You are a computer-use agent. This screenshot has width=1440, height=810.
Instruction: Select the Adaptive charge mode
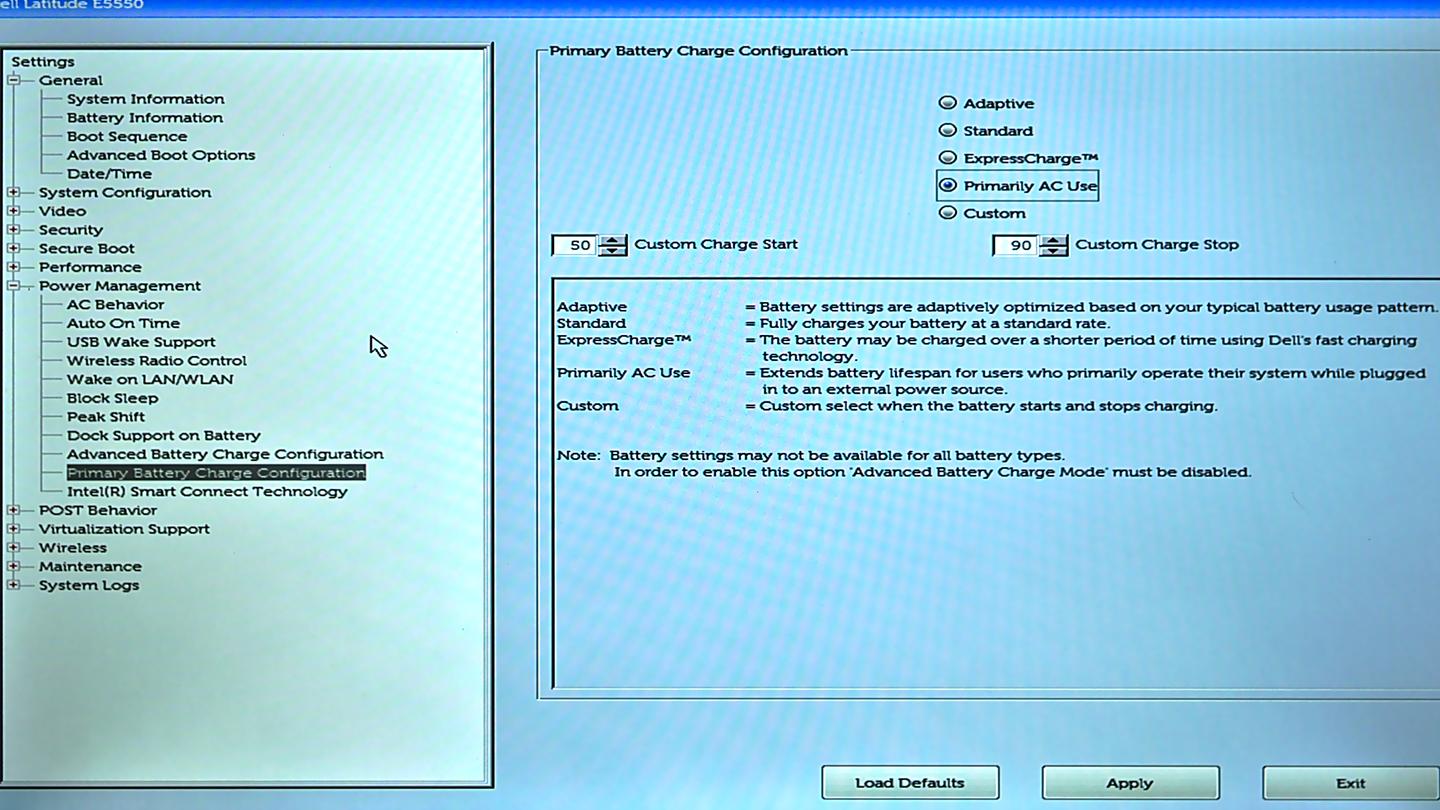(947, 101)
